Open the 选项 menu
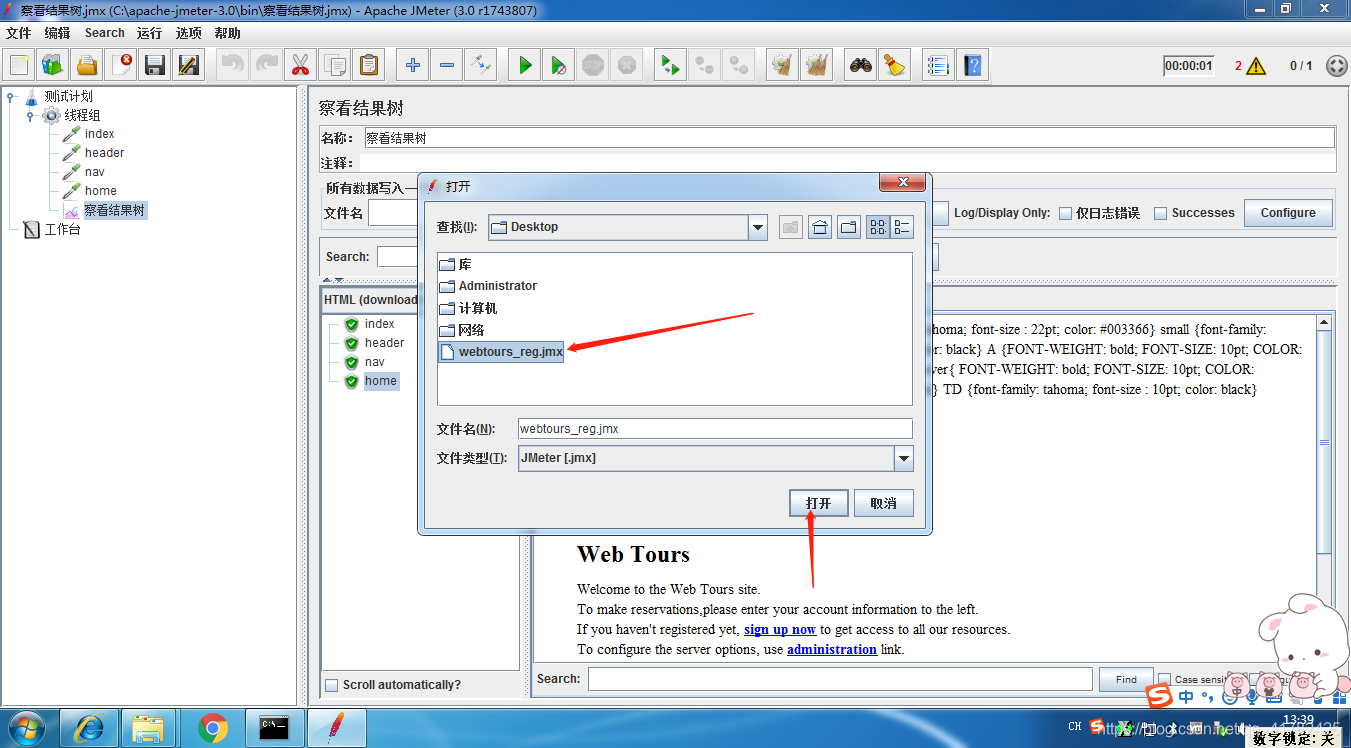Screen dimensions: 1351x748 pyautogui.click(x=188, y=33)
